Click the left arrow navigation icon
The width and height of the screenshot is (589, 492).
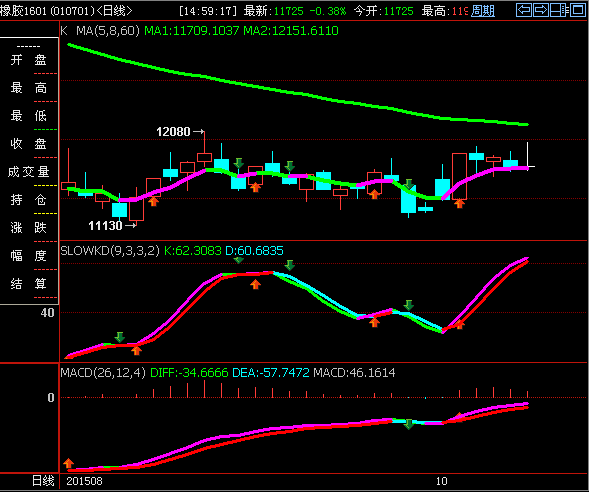524,10
